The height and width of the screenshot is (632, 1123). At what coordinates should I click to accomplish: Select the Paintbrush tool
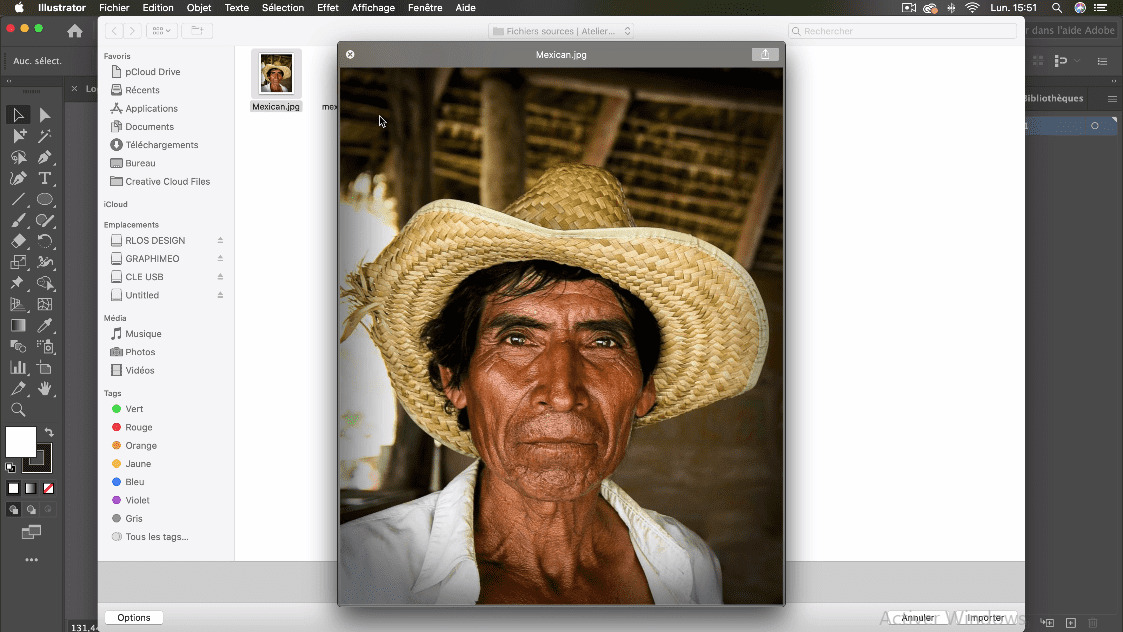pos(18,221)
